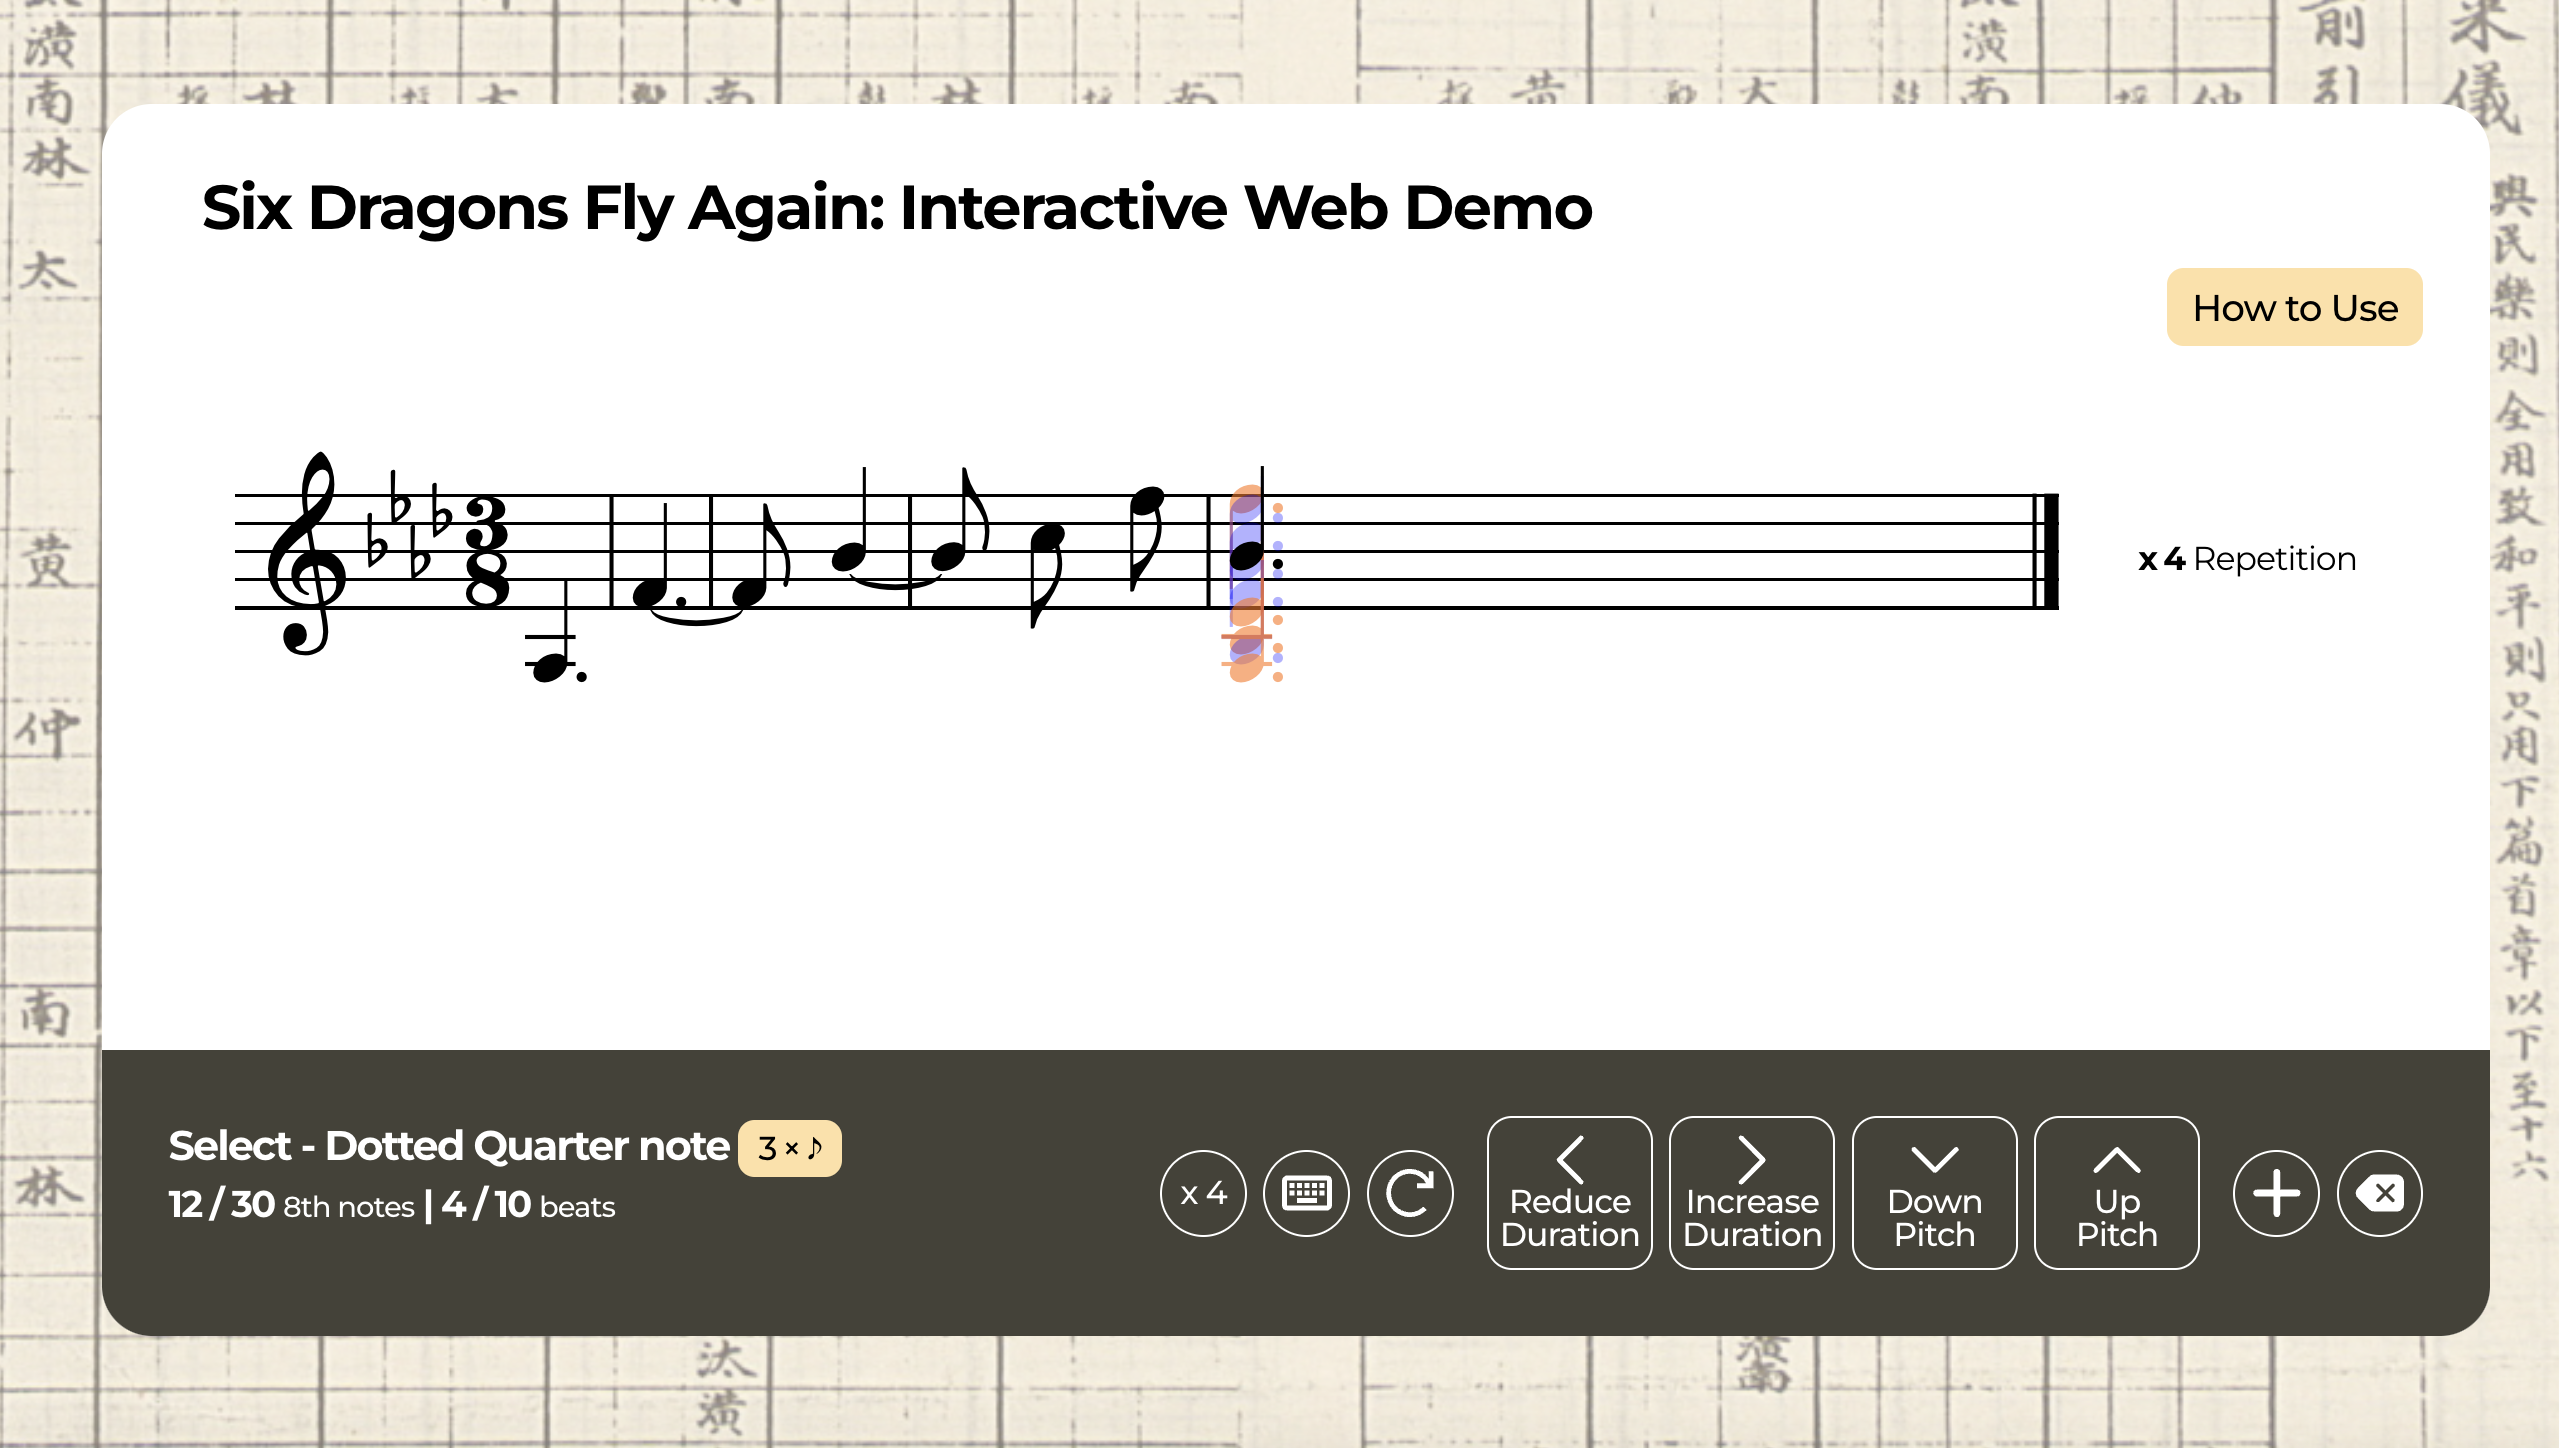
Task: Click the reset/undo circular arrow icon
Action: (x=1415, y=1193)
